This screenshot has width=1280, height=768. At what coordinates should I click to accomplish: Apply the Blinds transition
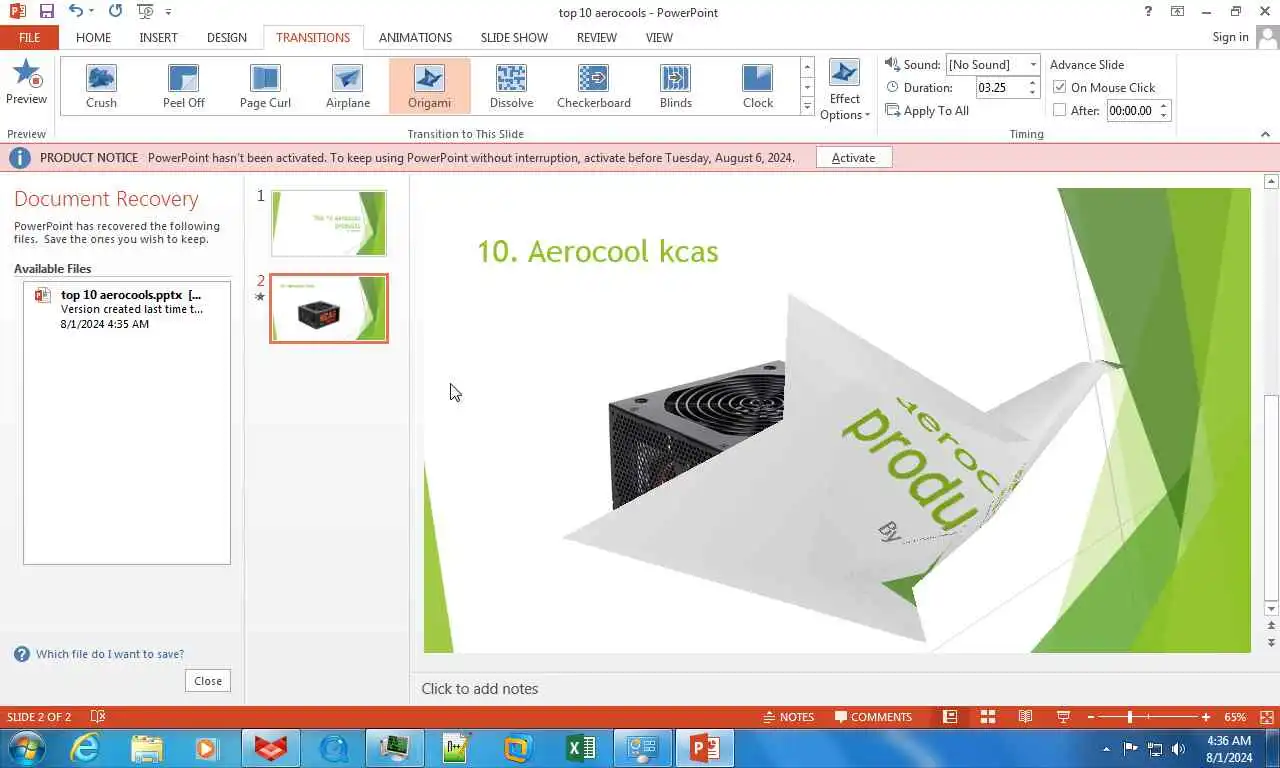click(x=676, y=86)
